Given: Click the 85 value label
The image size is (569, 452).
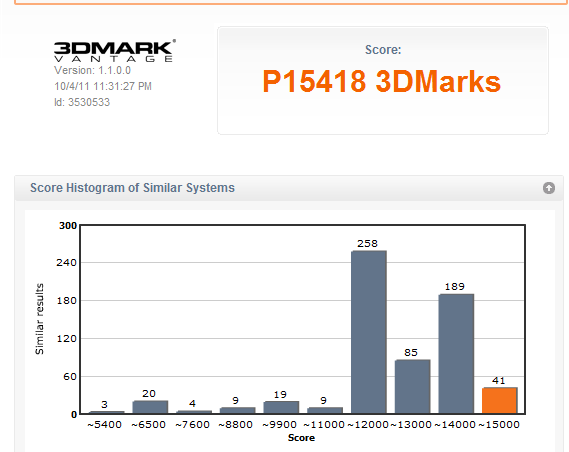Looking at the screenshot, I should 411,353.
